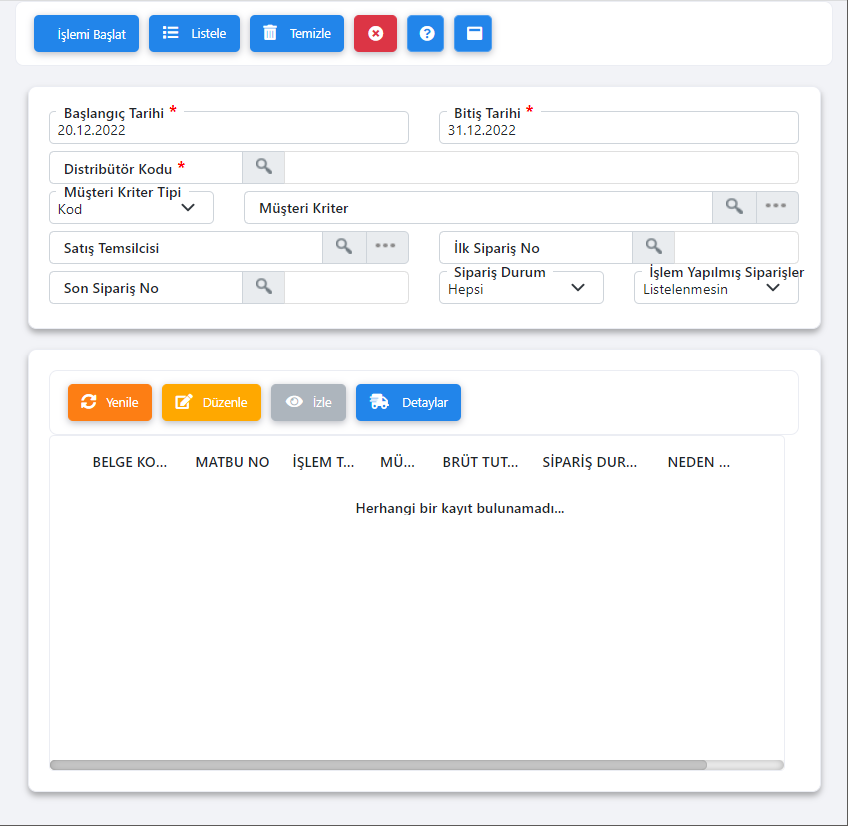This screenshot has width=848, height=826.
Task: Sort by BRÜT TUT... column header
Action: [x=480, y=462]
